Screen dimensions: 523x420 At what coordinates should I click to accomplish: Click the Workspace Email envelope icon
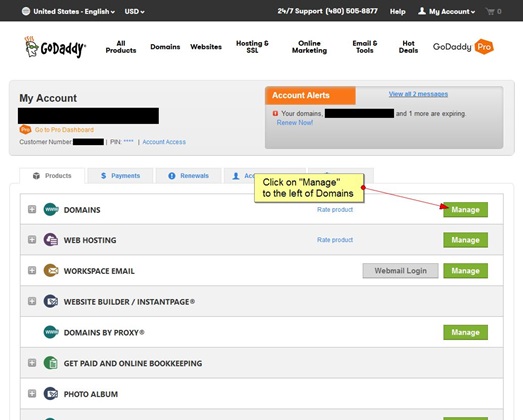pyautogui.click(x=51, y=271)
